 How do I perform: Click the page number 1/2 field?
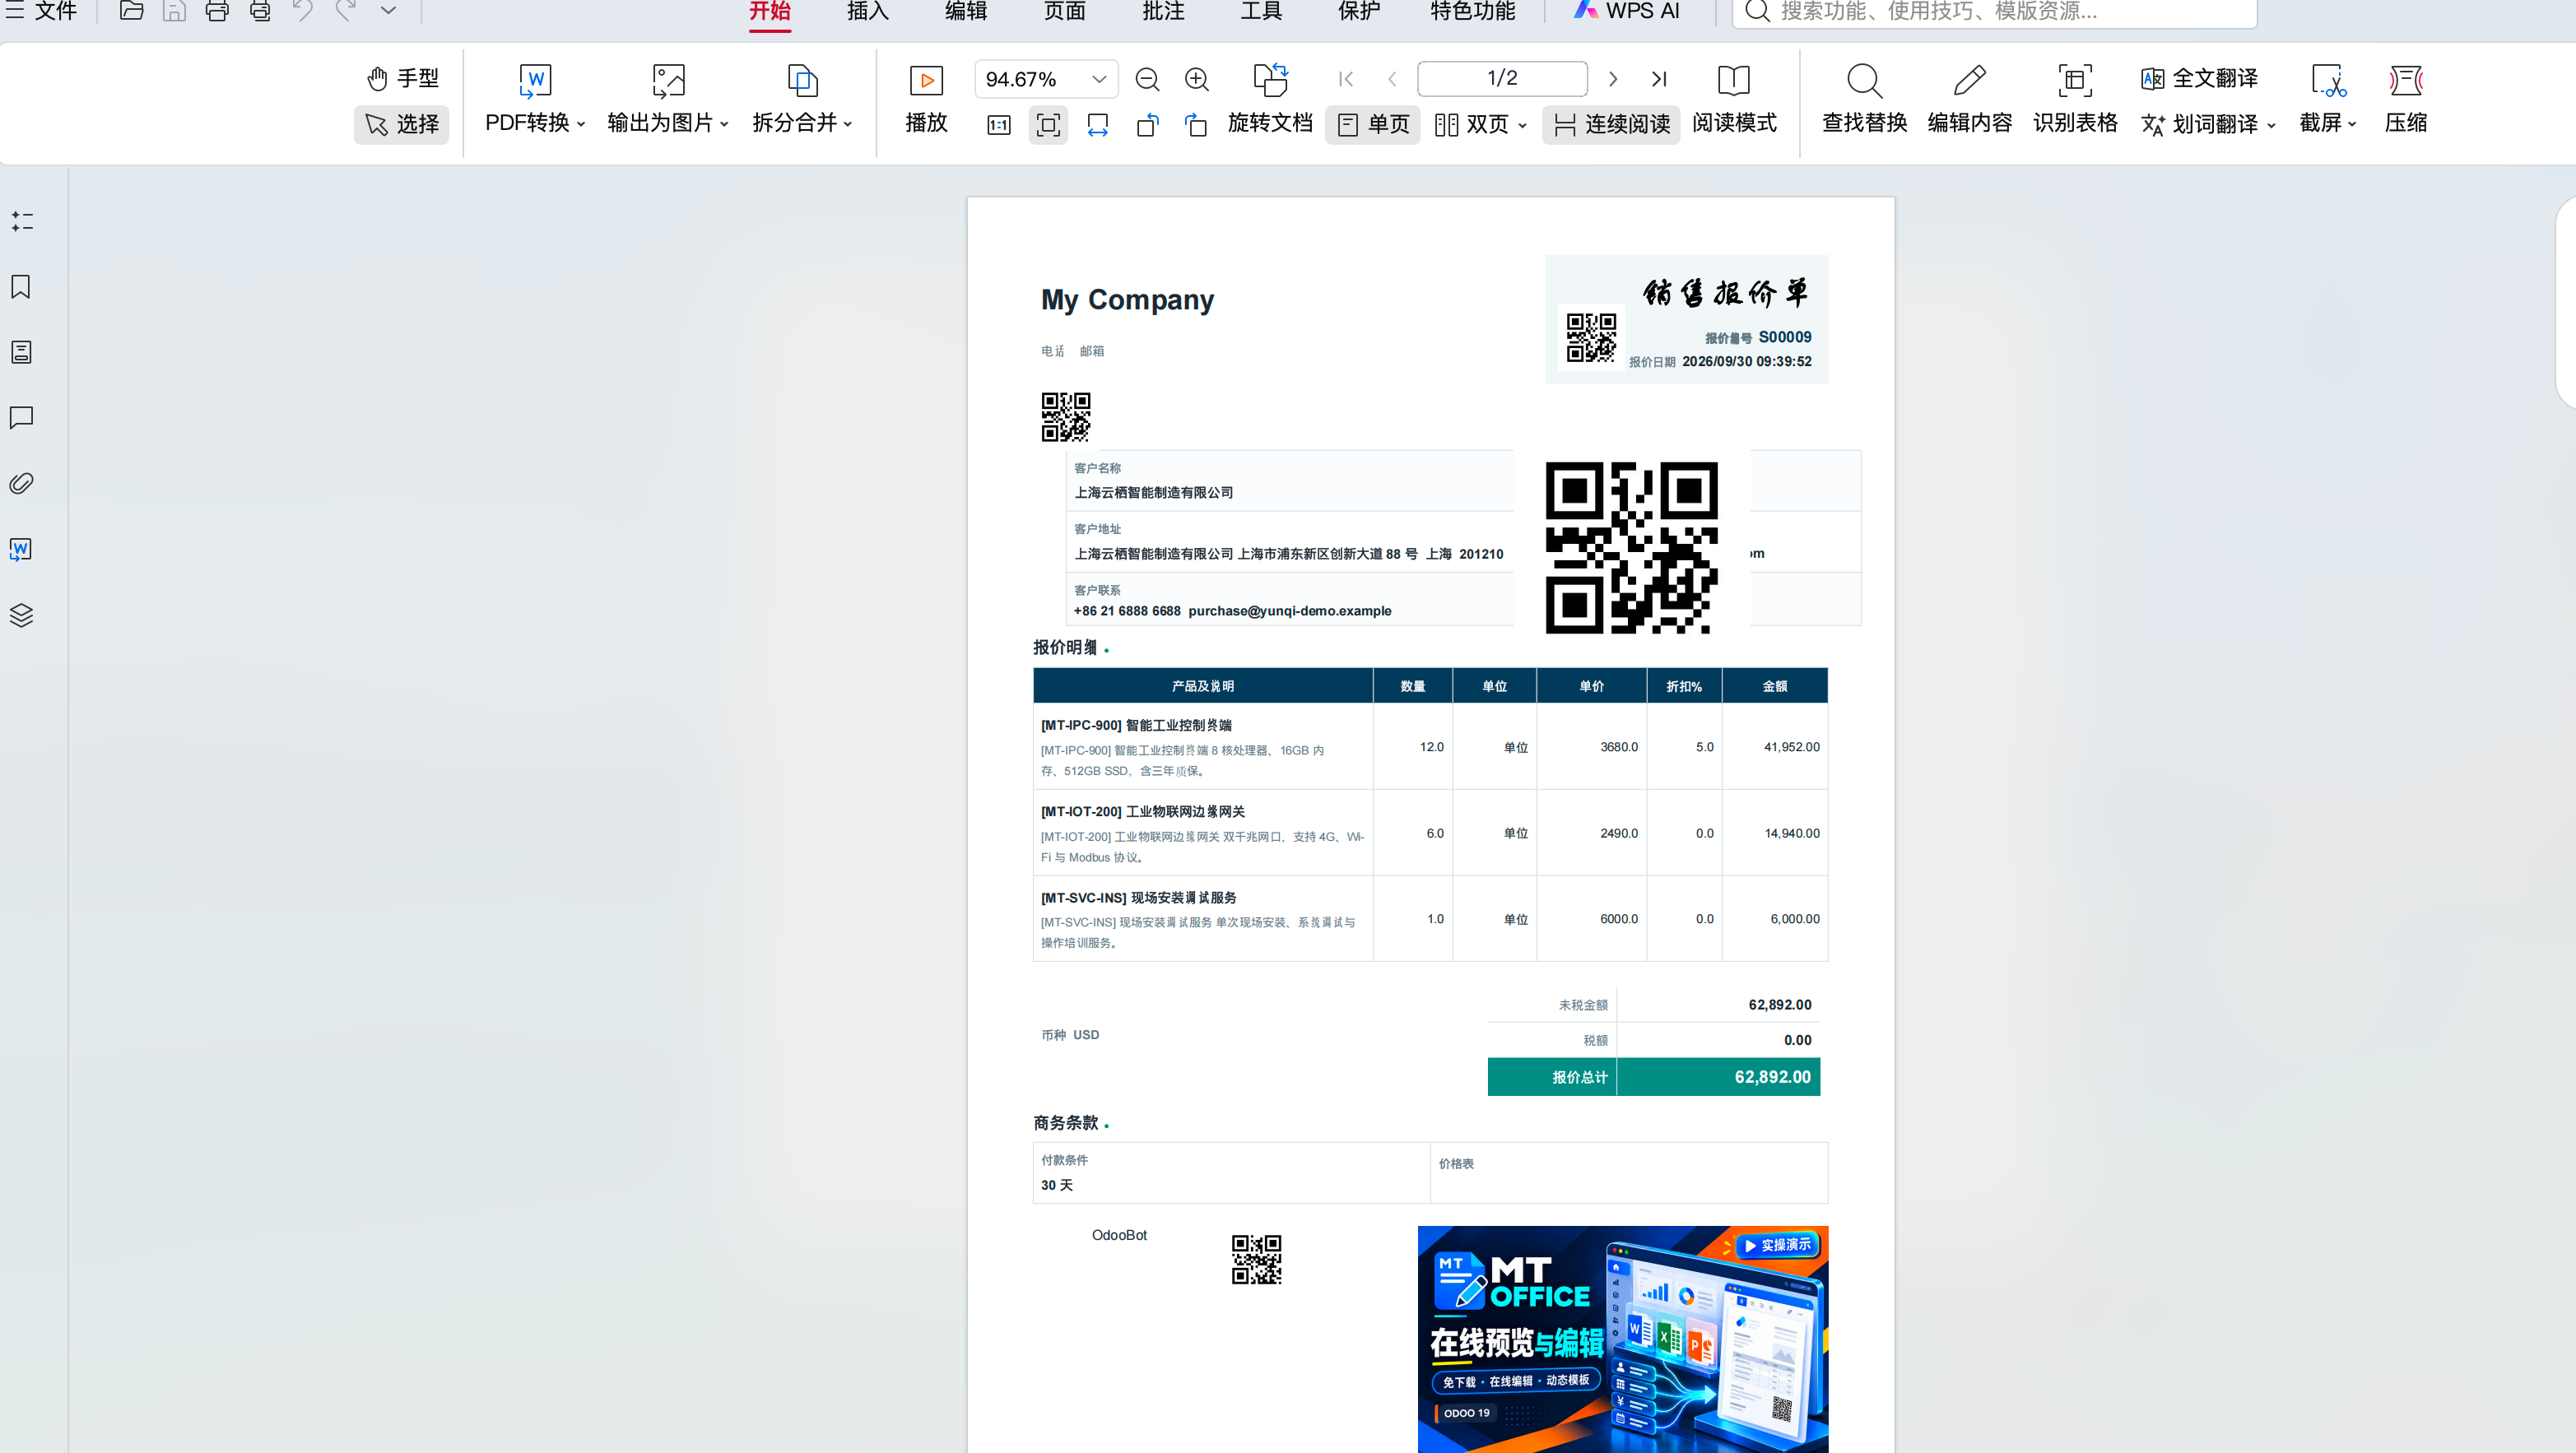coord(1502,78)
